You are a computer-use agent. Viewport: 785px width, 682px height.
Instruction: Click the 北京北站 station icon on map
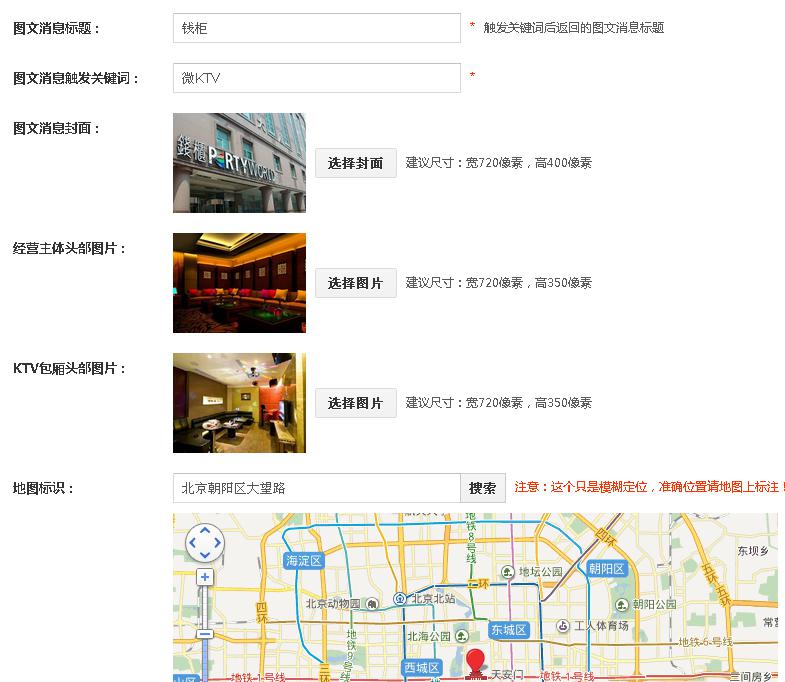coord(399,599)
